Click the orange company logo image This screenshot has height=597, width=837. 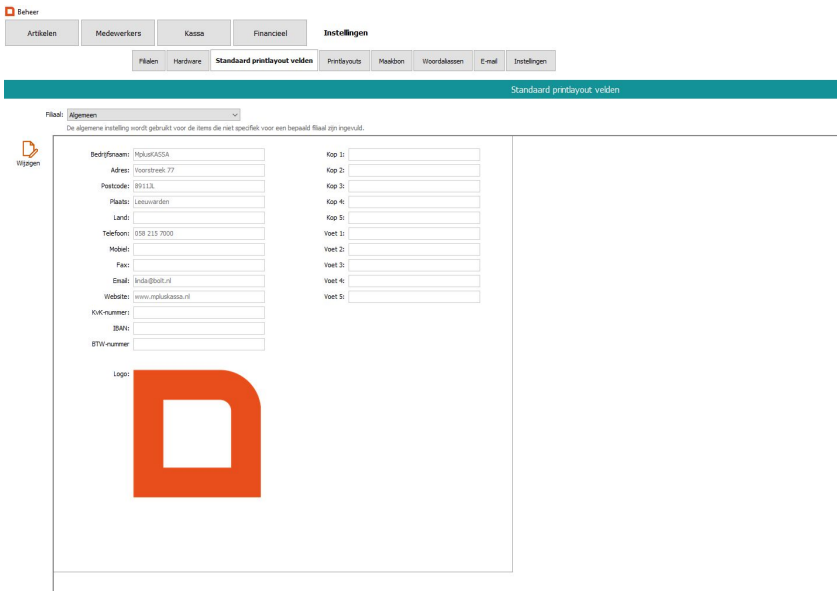pyautogui.click(x=197, y=433)
